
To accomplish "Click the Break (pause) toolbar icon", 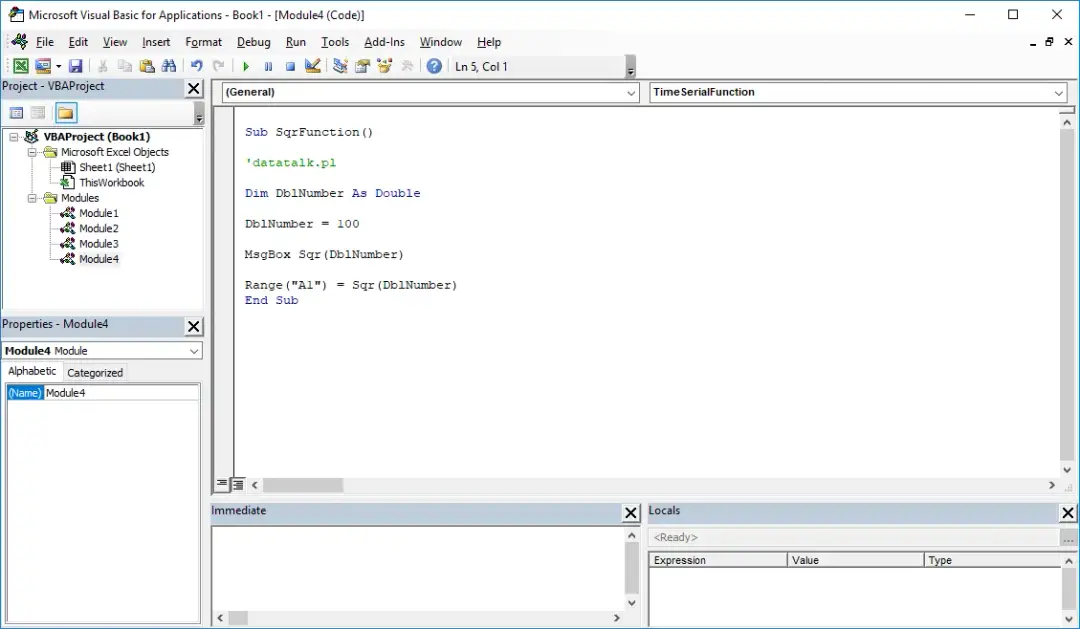I will tap(268, 66).
